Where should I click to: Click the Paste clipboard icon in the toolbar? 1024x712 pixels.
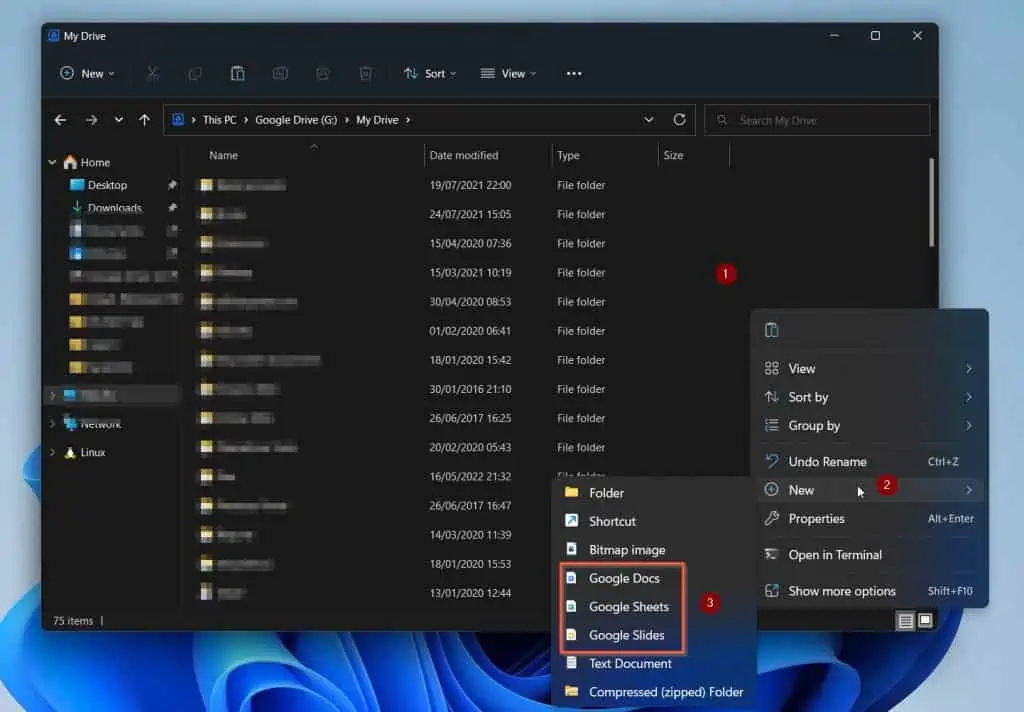[238, 73]
